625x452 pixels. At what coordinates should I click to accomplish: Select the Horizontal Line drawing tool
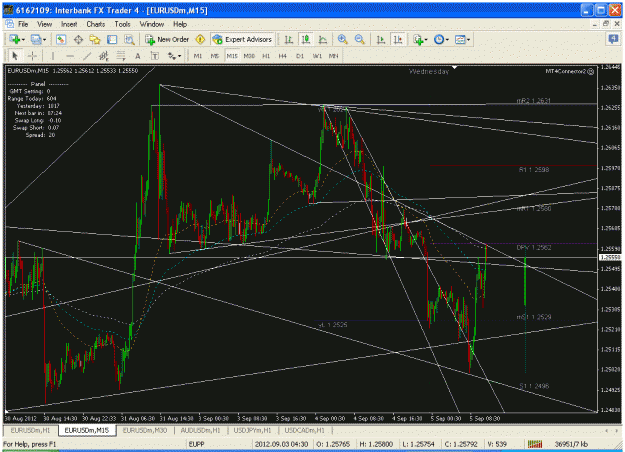[x=70, y=56]
